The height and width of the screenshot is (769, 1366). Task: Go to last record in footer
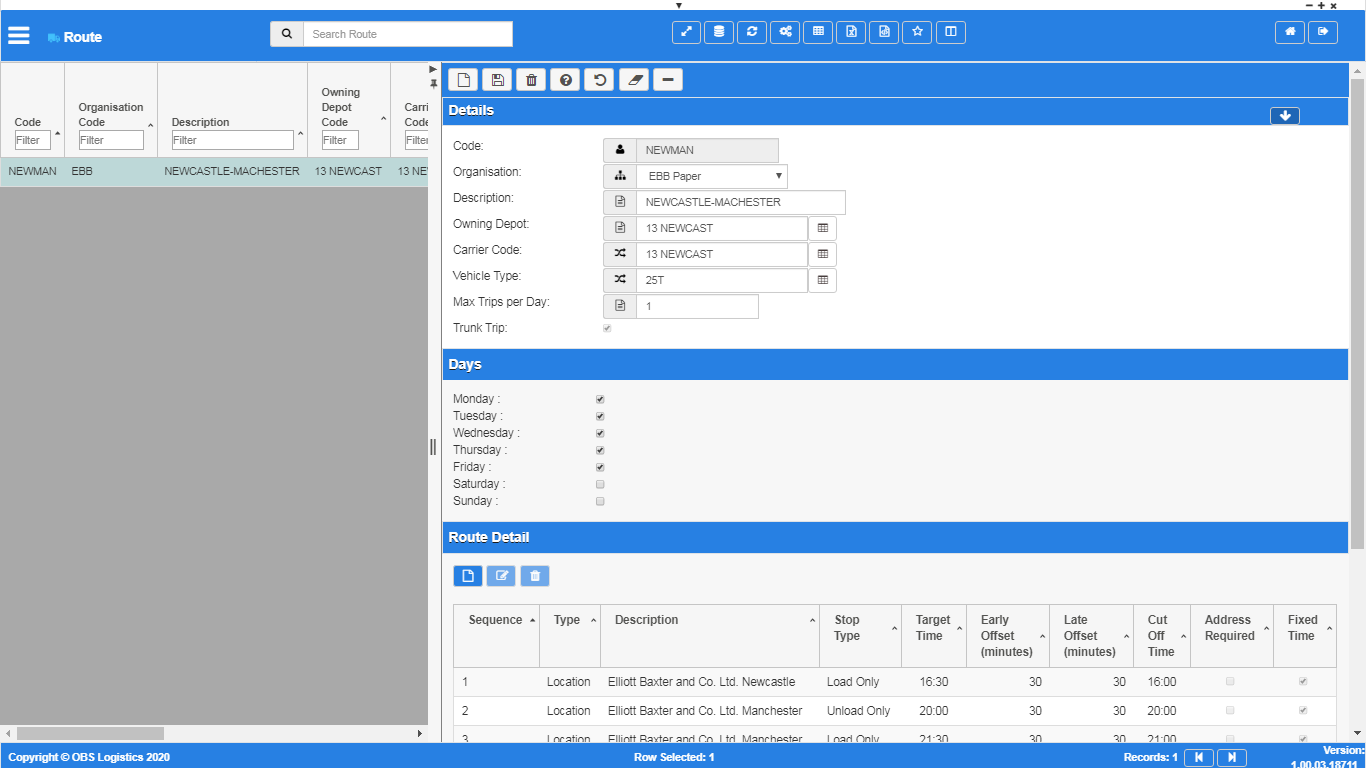pyautogui.click(x=1232, y=757)
